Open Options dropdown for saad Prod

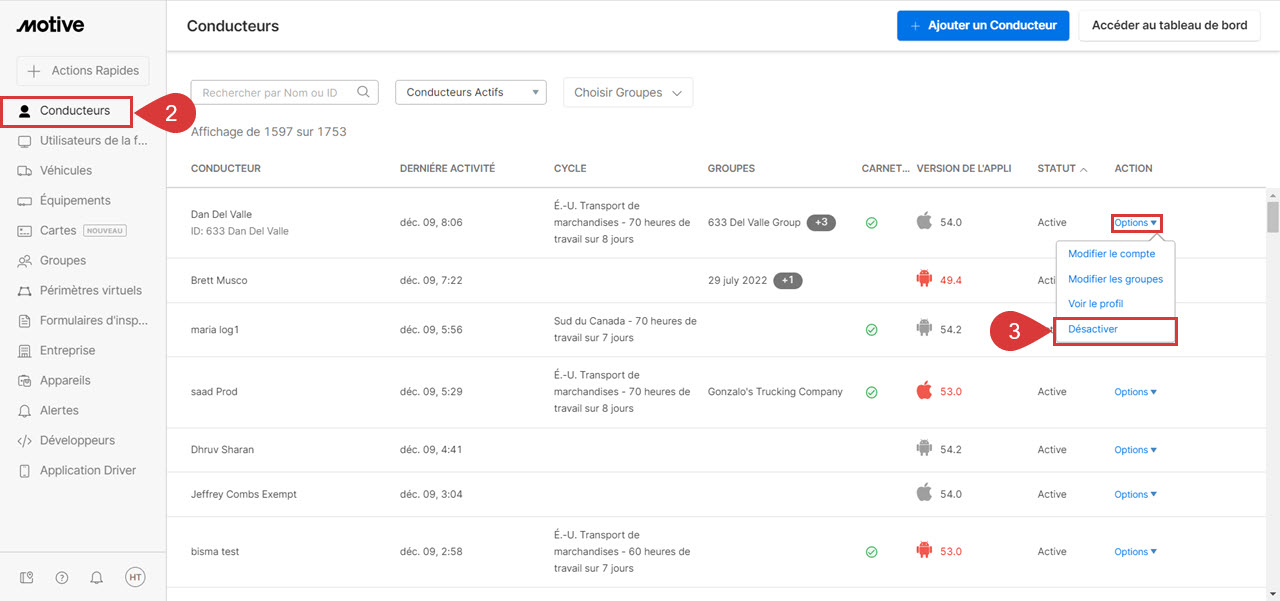(1135, 392)
